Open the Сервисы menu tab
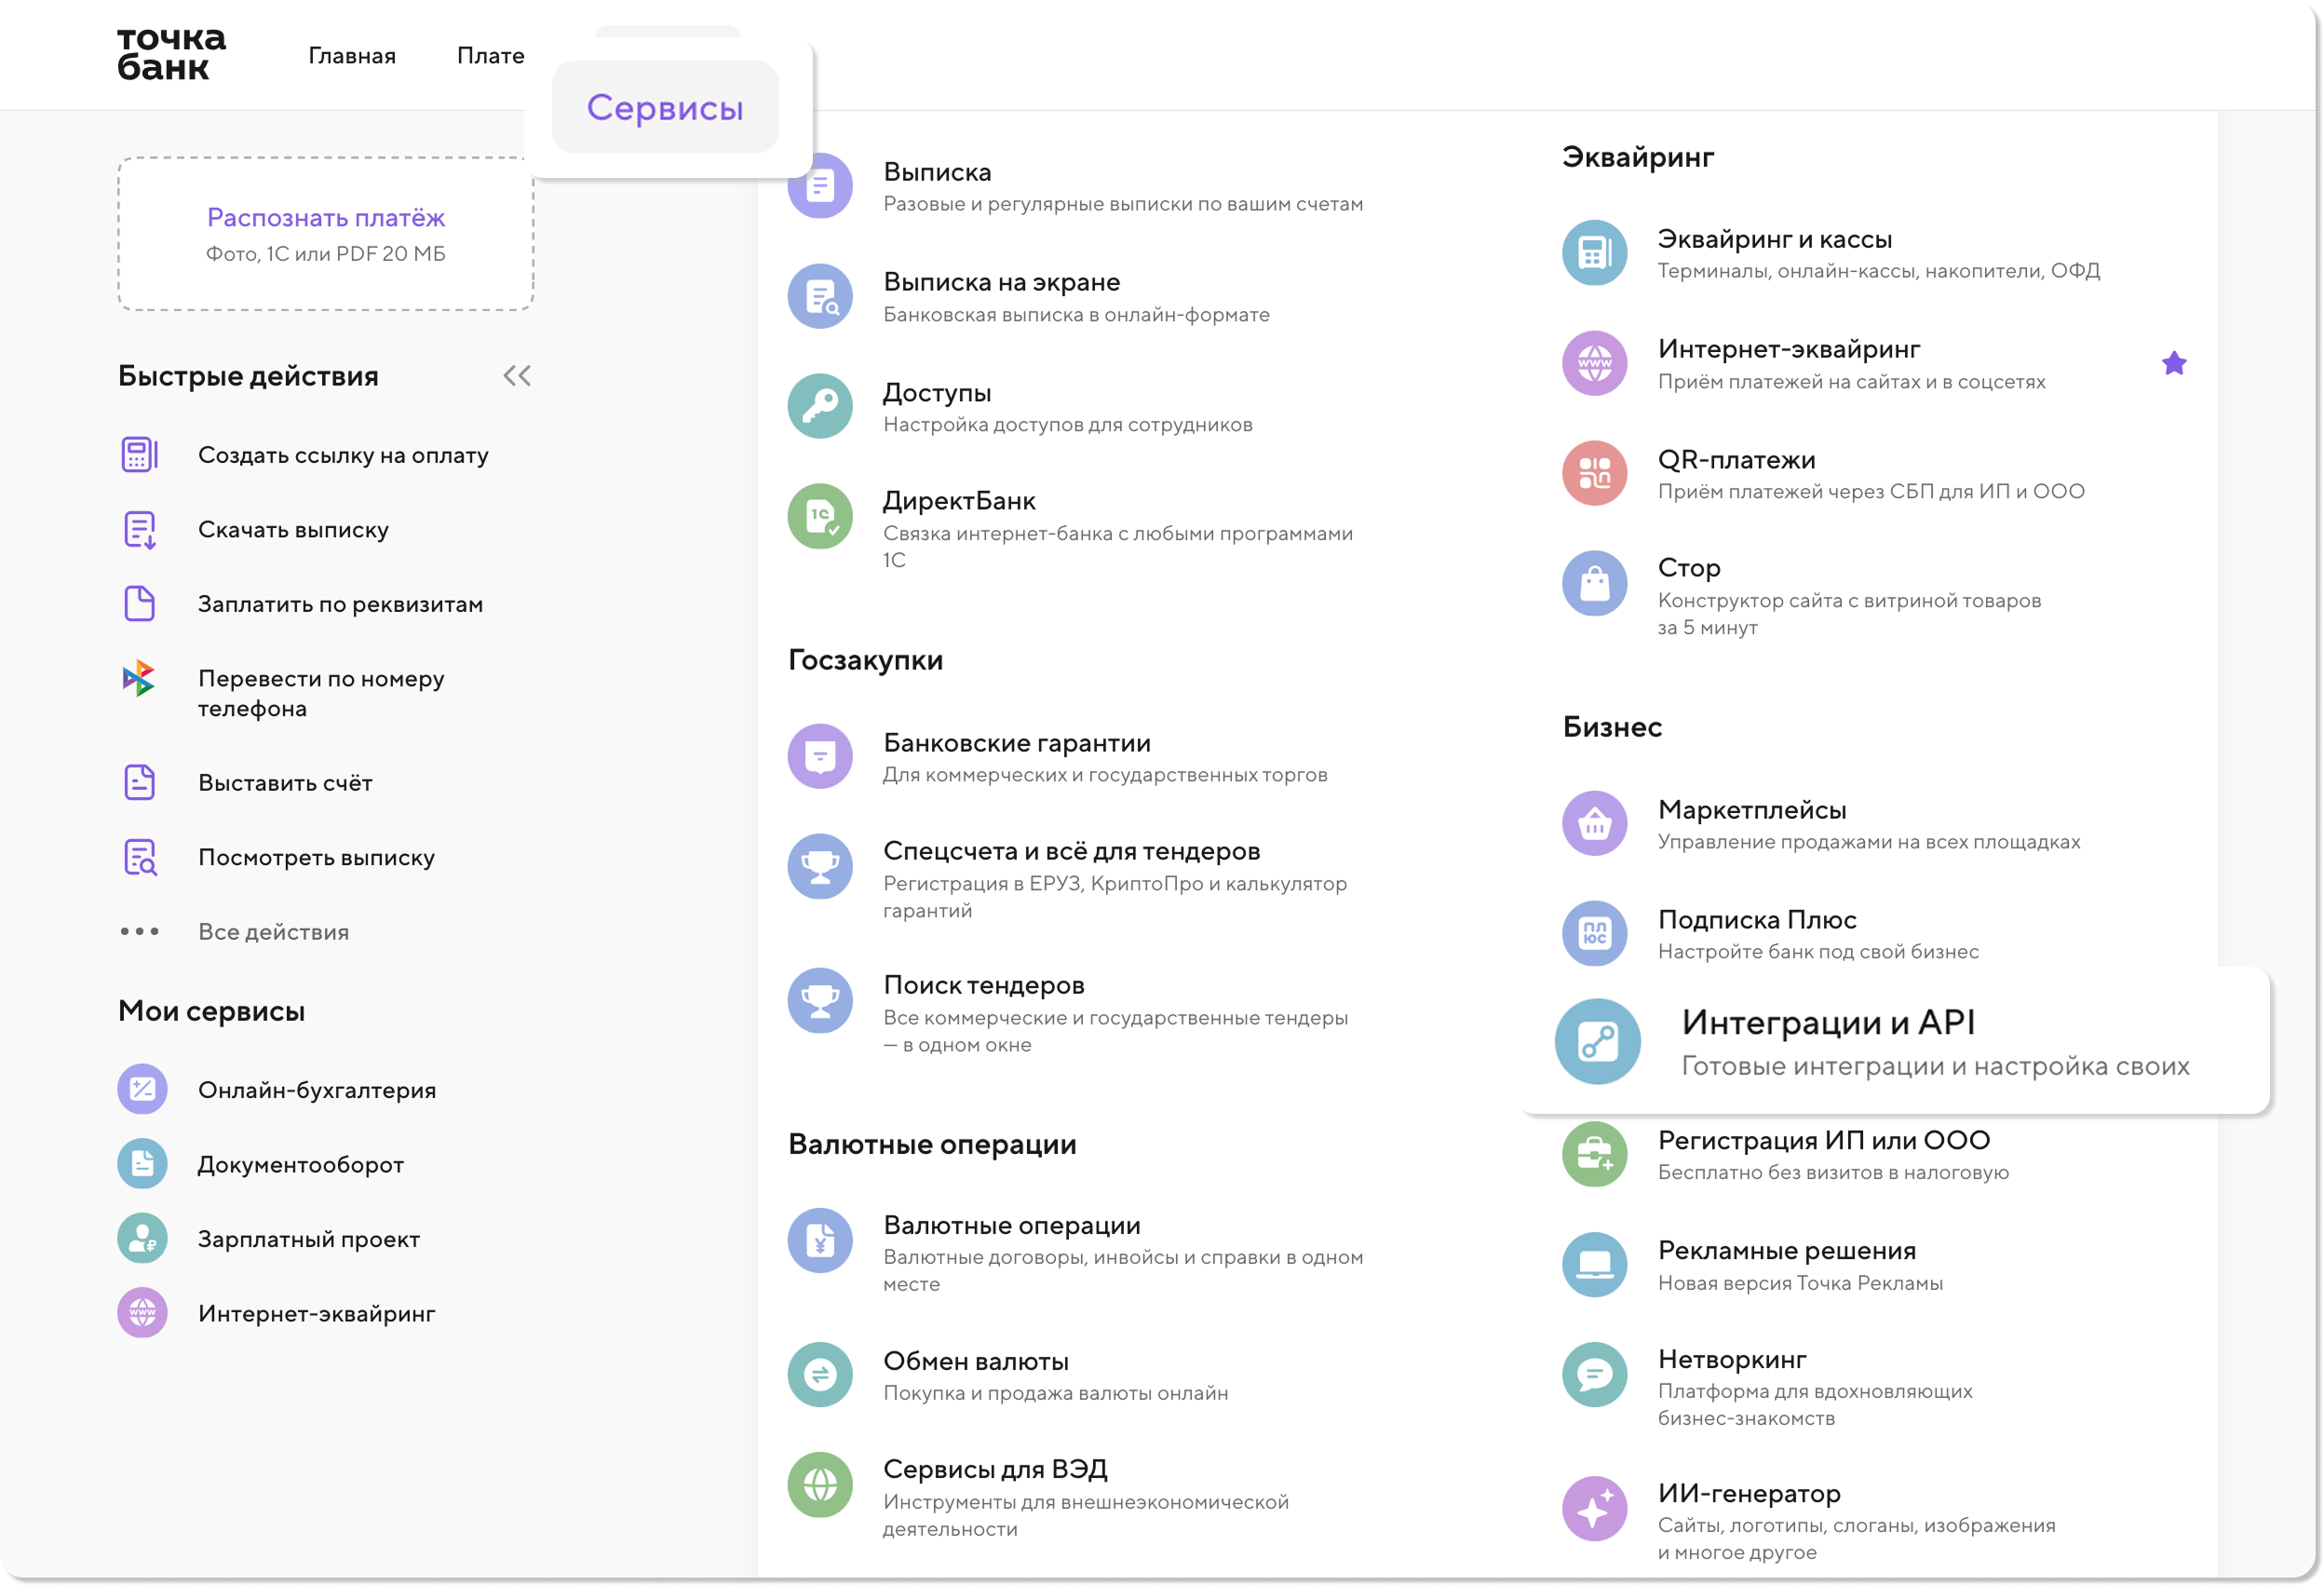 pos(665,107)
